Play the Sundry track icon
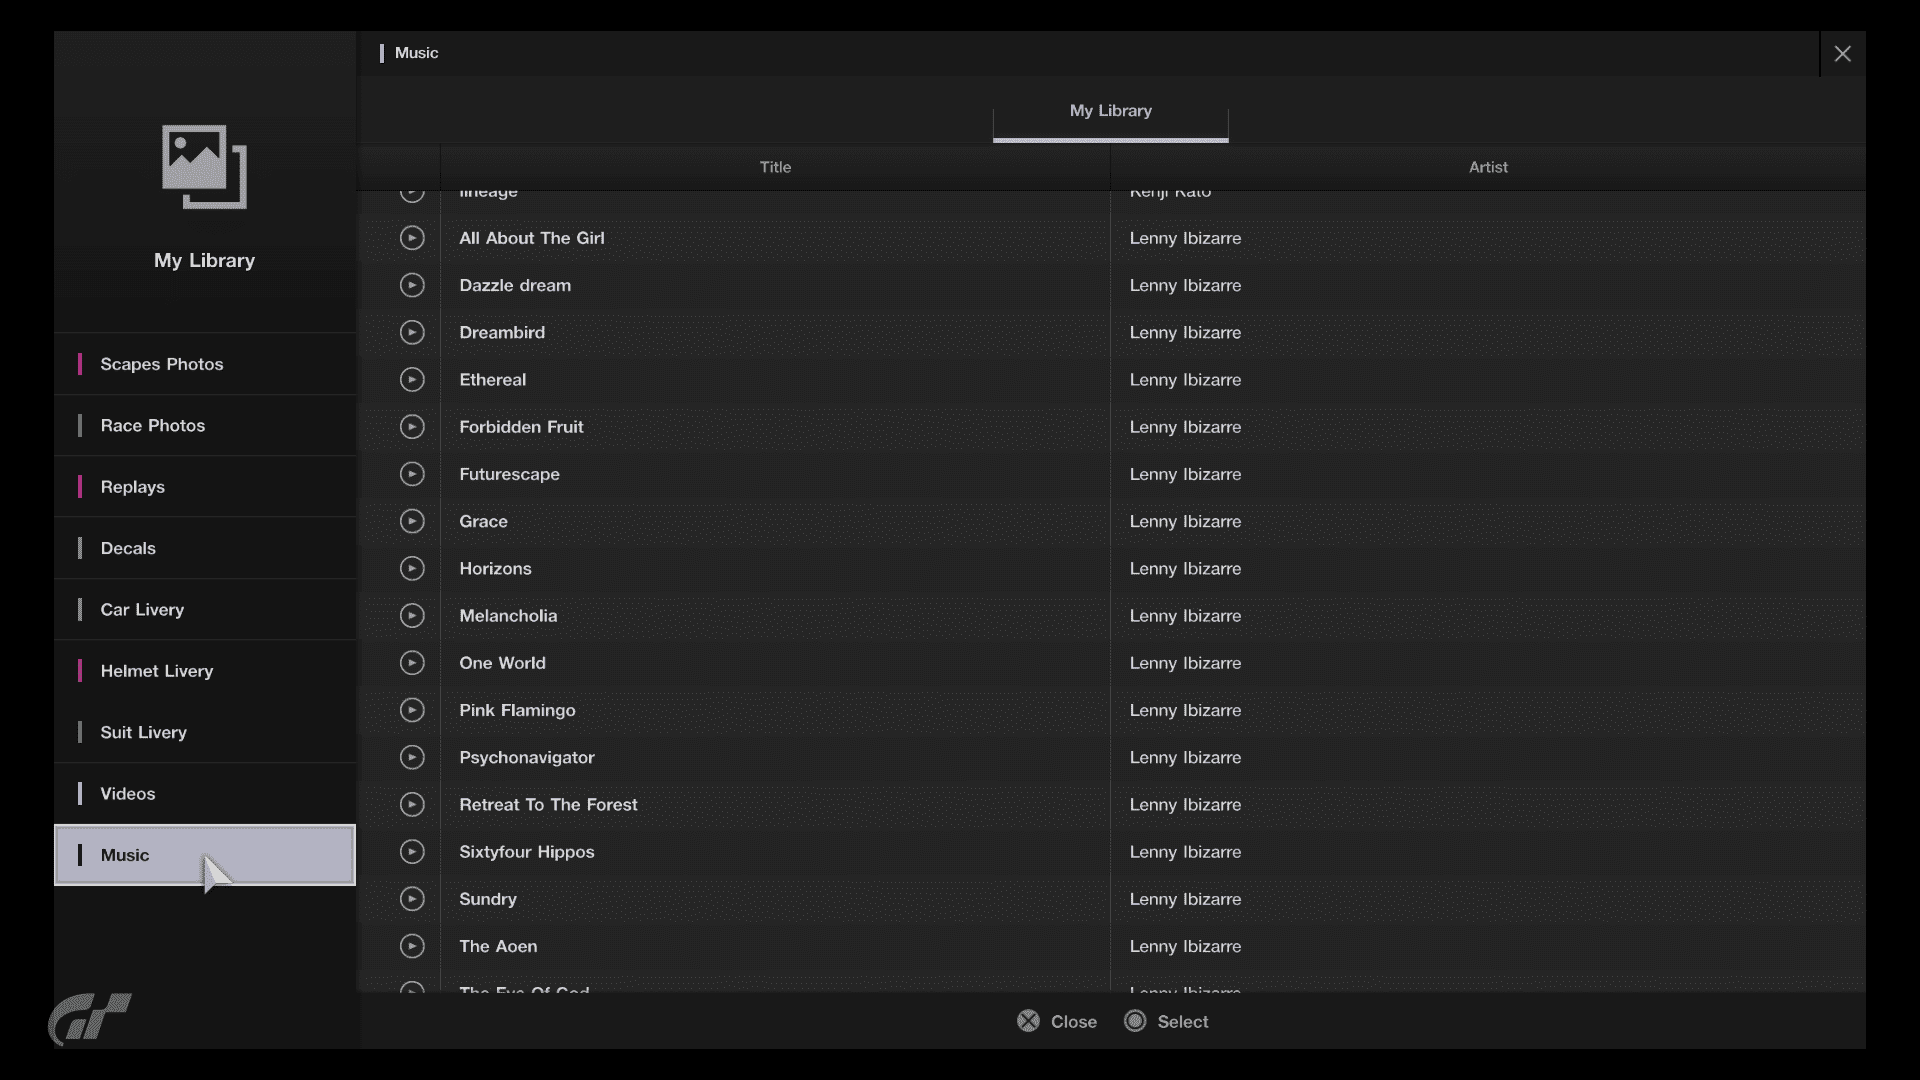 [x=412, y=899]
